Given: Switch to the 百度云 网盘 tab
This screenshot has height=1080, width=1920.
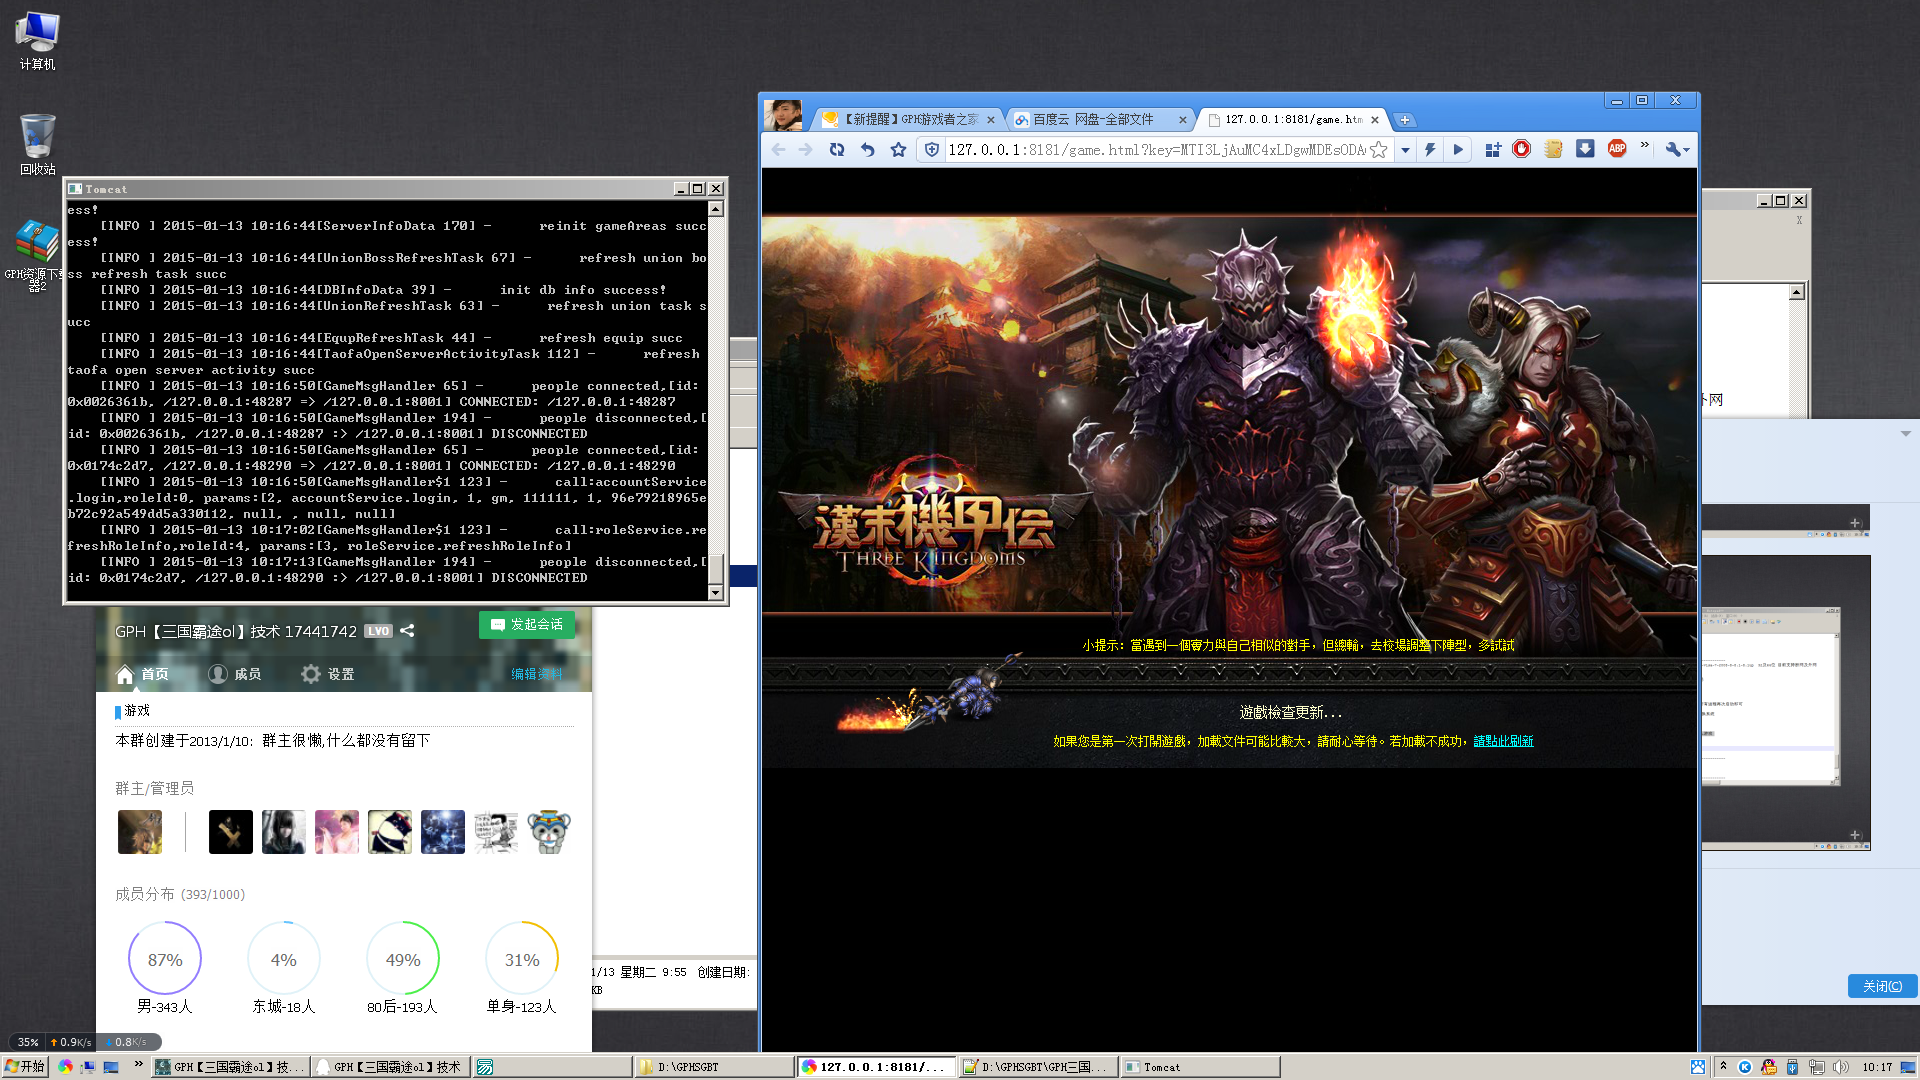Looking at the screenshot, I should coord(1094,119).
